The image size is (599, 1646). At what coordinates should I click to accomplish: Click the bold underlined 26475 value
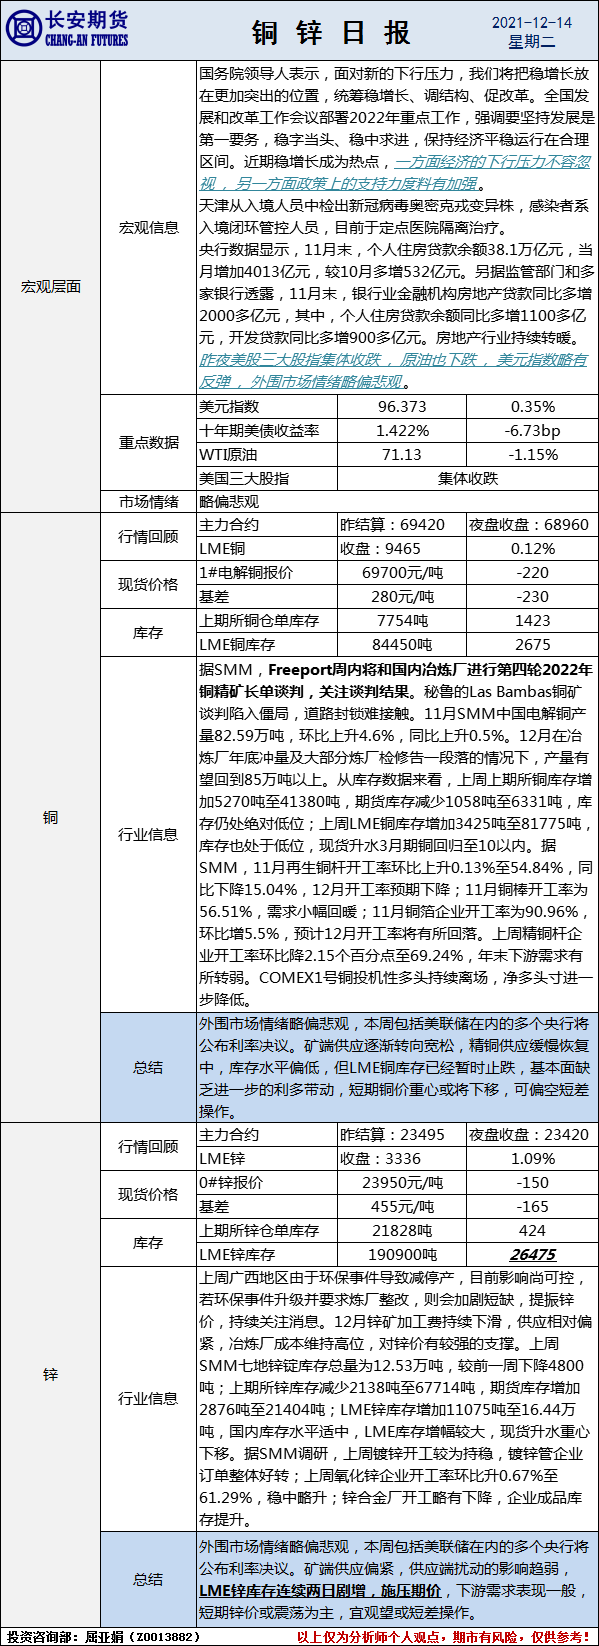[533, 1255]
